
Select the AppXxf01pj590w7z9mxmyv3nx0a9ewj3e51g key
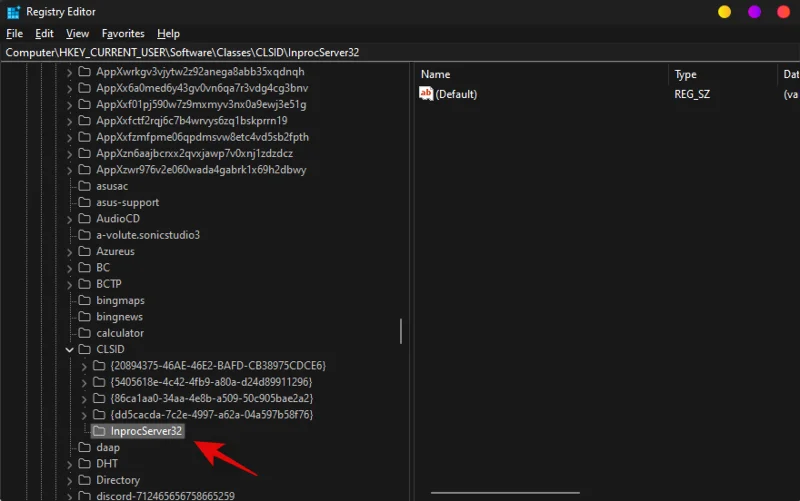(201, 105)
